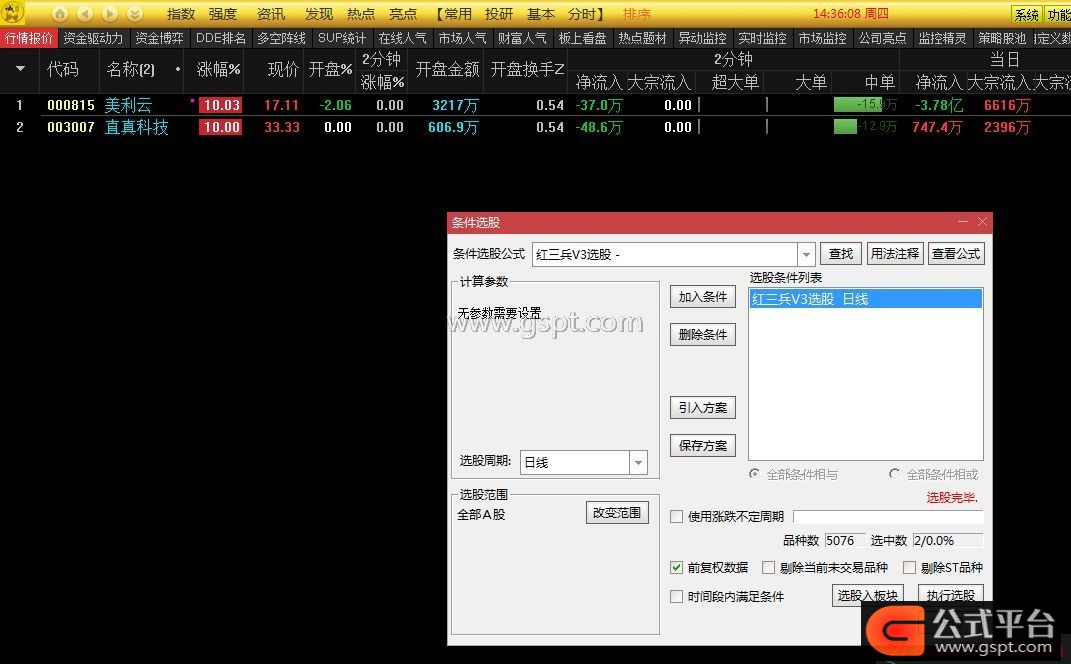Screen dimensions: 1071x664
Task: Switch to the 资金博弈 tab
Action: pyautogui.click(x=159, y=38)
